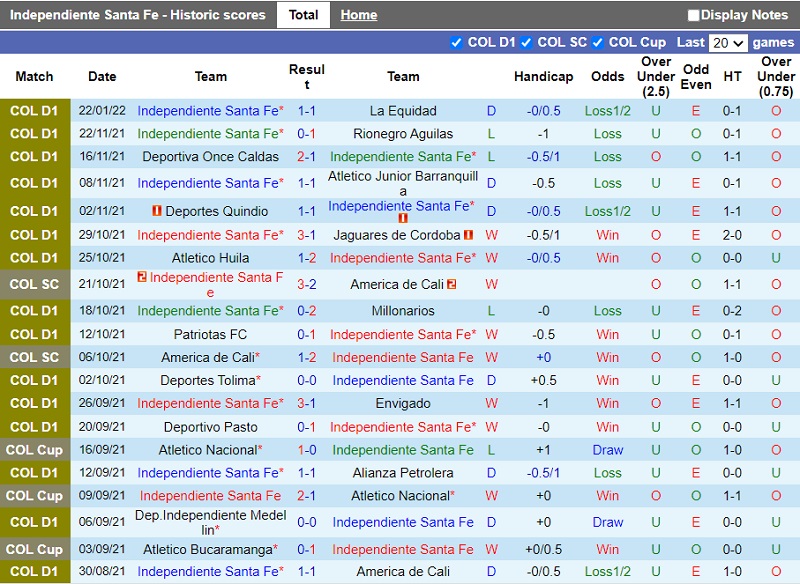Open the La Equidad team link
The image size is (800, 584).
click(x=403, y=111)
